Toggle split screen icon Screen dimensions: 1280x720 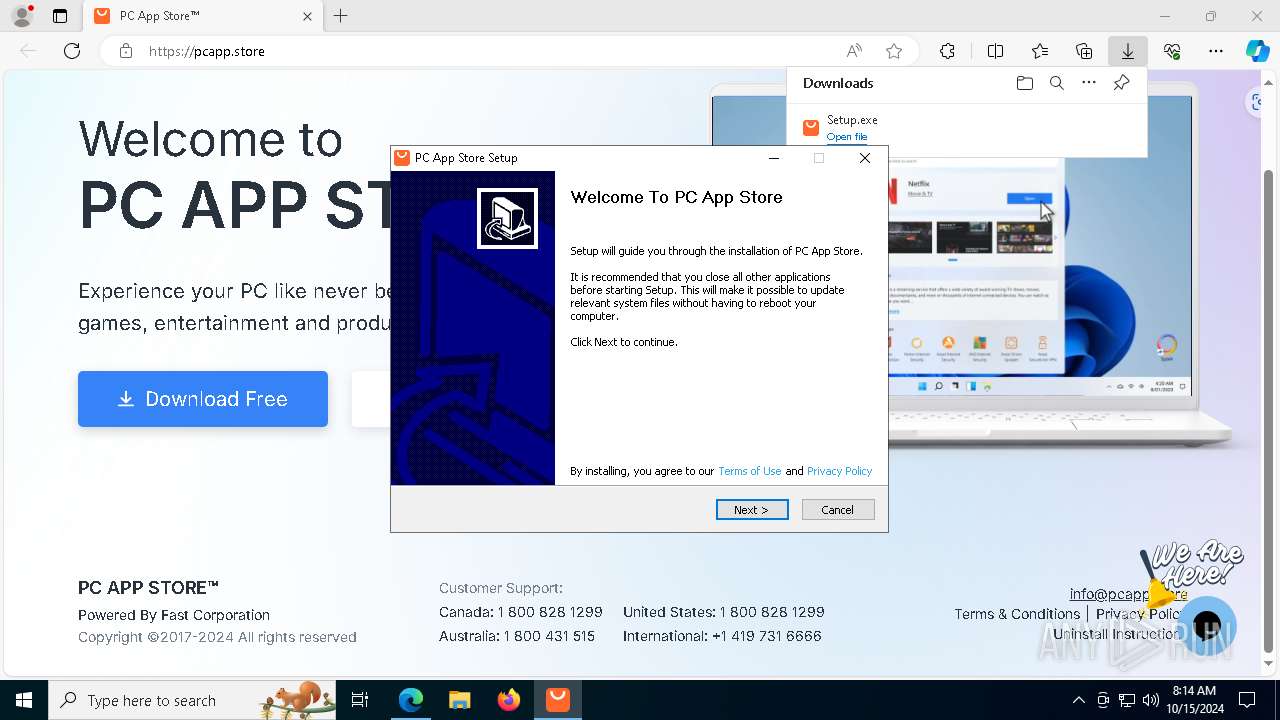pos(995,51)
